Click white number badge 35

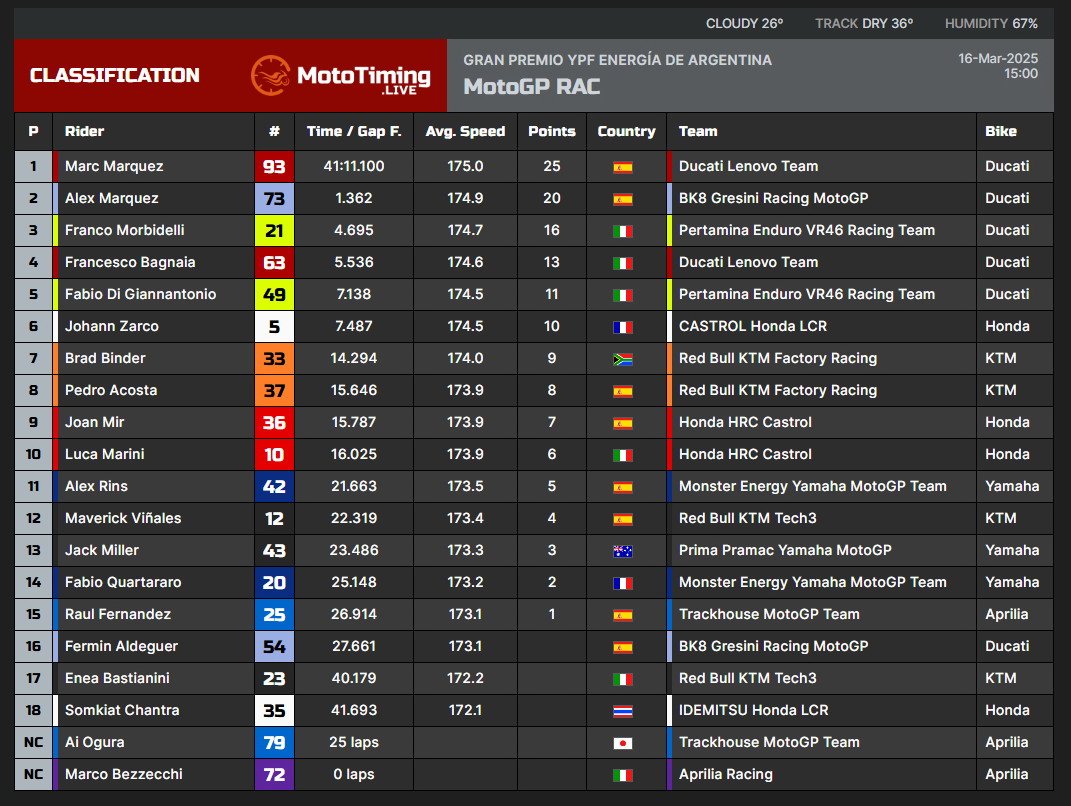click(x=274, y=710)
